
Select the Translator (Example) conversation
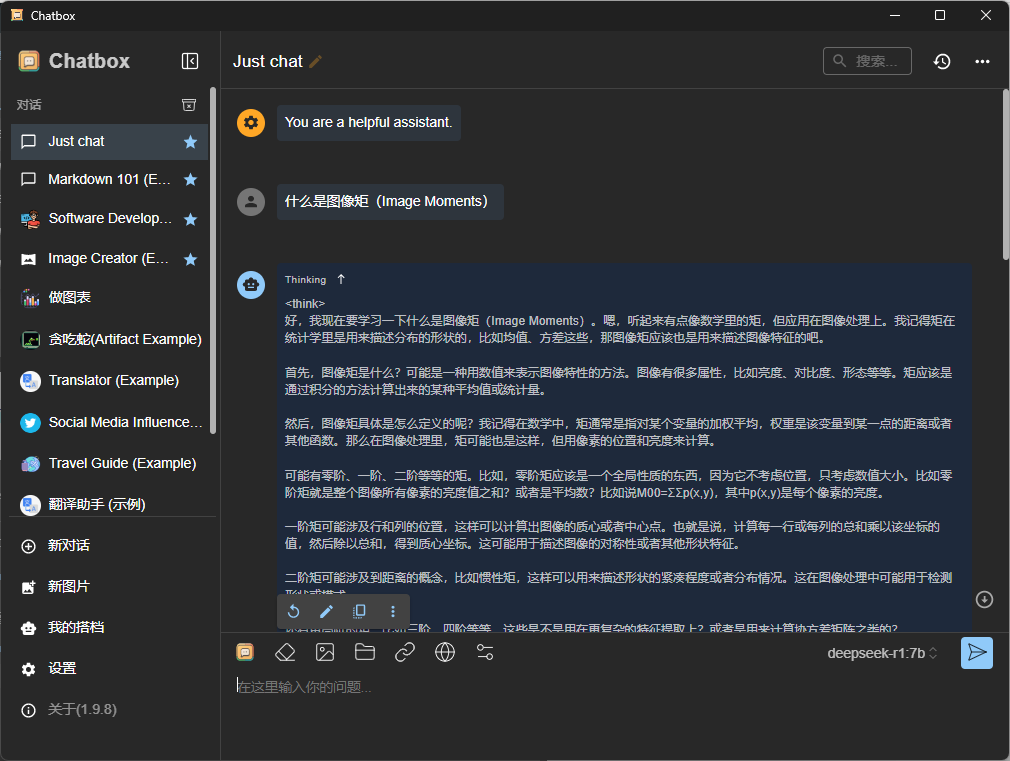[x=113, y=381]
